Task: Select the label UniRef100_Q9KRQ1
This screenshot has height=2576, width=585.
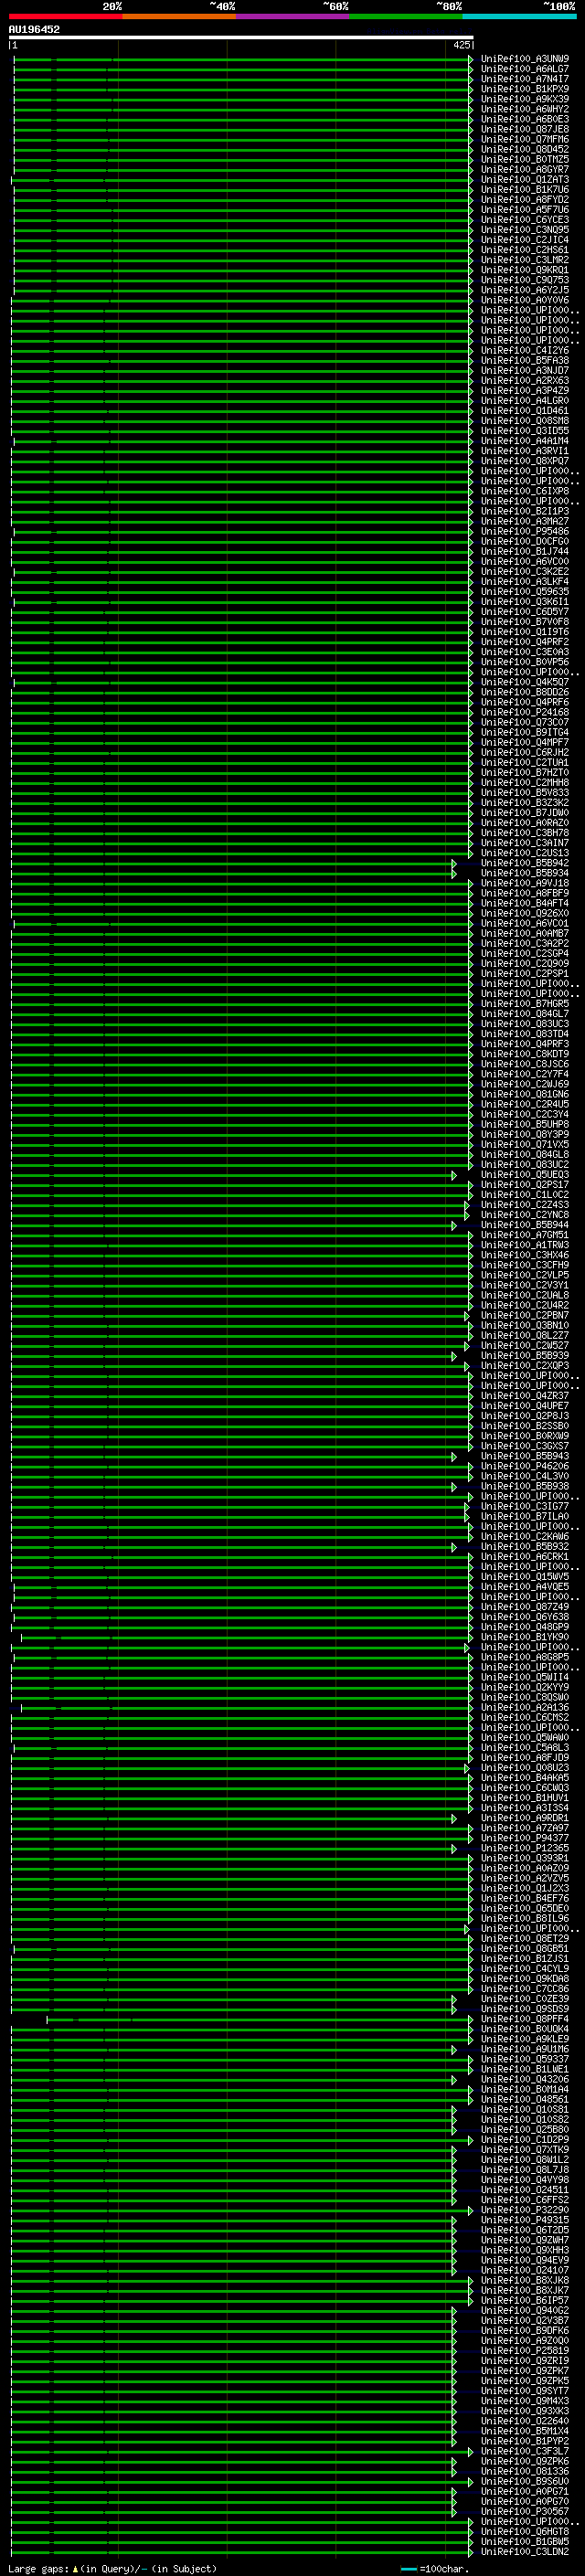Action: [525, 270]
